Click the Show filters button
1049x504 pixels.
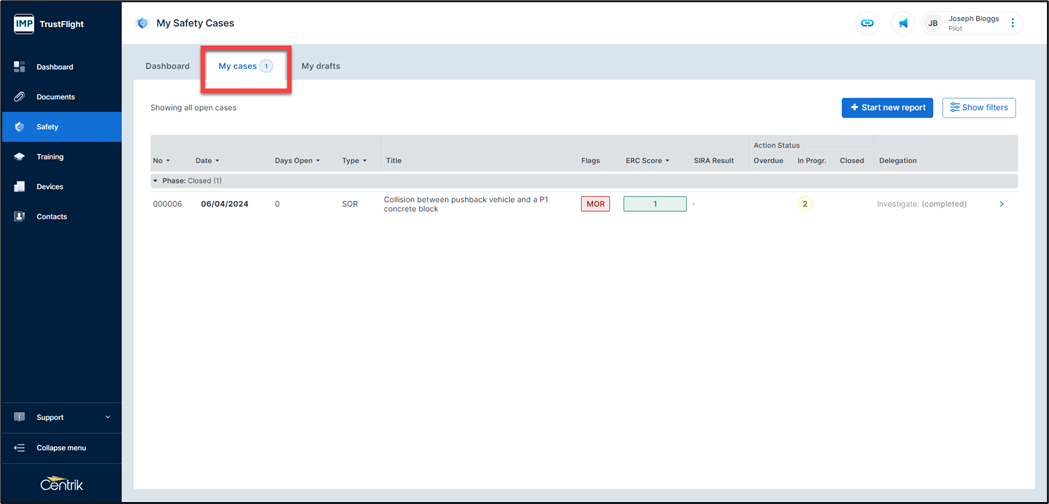979,108
